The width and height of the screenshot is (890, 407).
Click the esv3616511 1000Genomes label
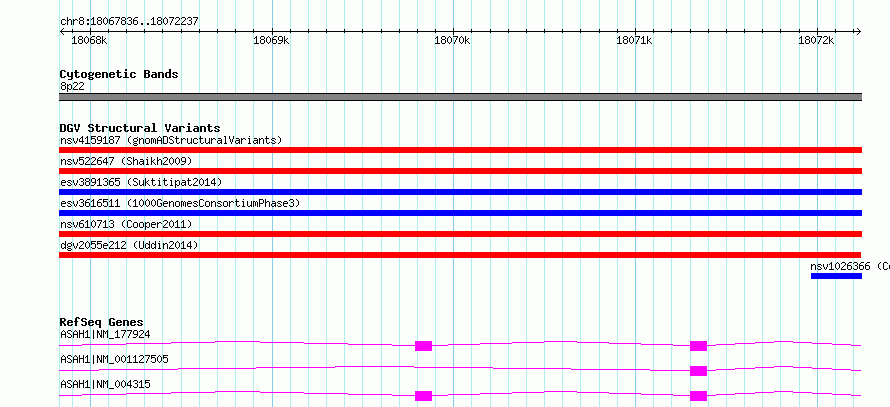(180, 203)
